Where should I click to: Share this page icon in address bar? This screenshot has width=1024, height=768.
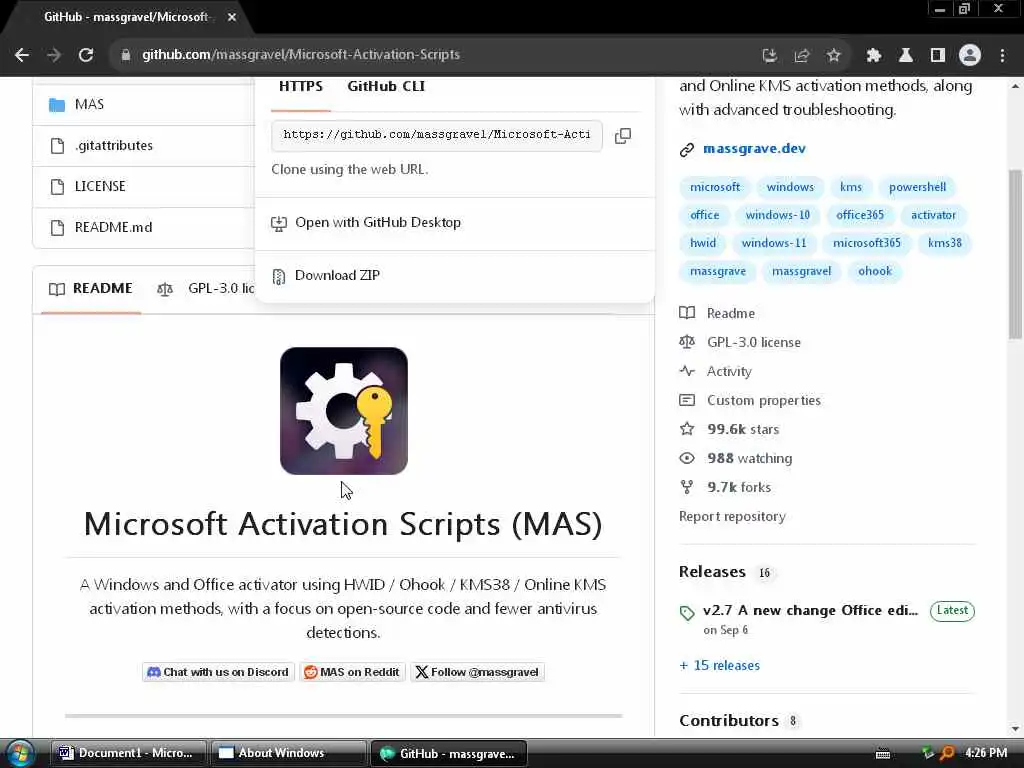(801, 56)
